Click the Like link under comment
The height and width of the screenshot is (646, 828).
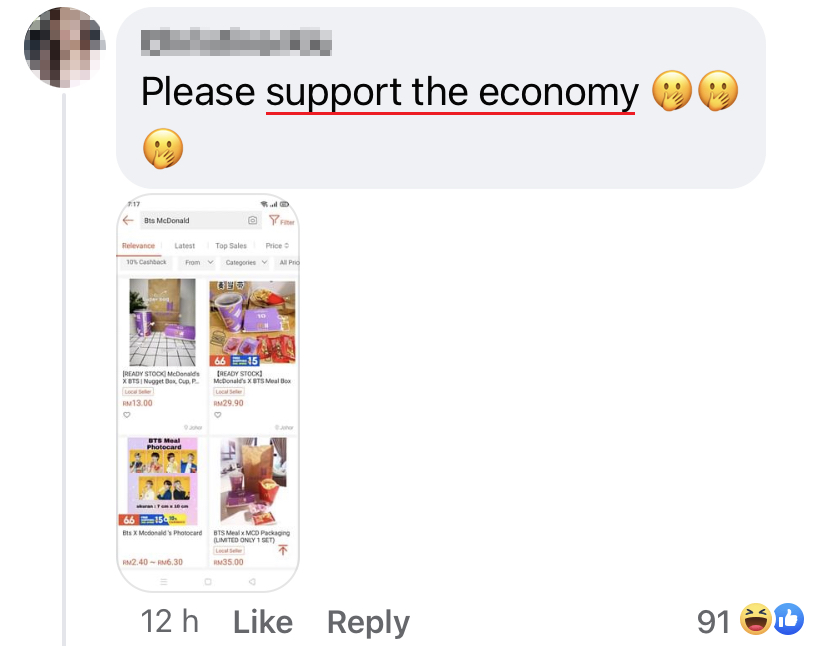coord(263,622)
